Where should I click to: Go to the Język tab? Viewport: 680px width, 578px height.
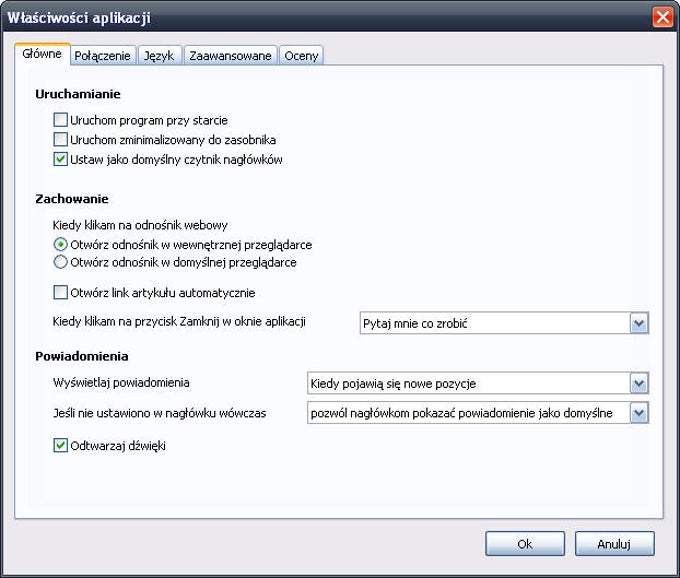click(159, 56)
